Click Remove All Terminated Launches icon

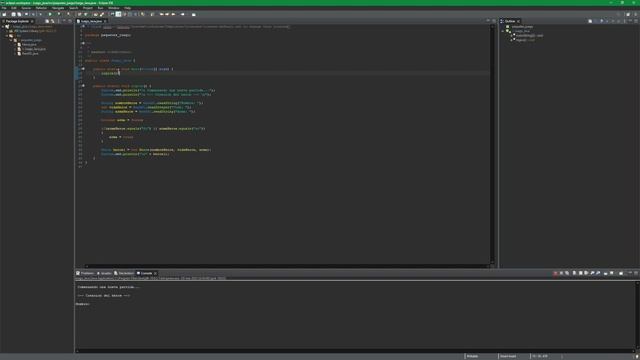[x=567, y=273]
